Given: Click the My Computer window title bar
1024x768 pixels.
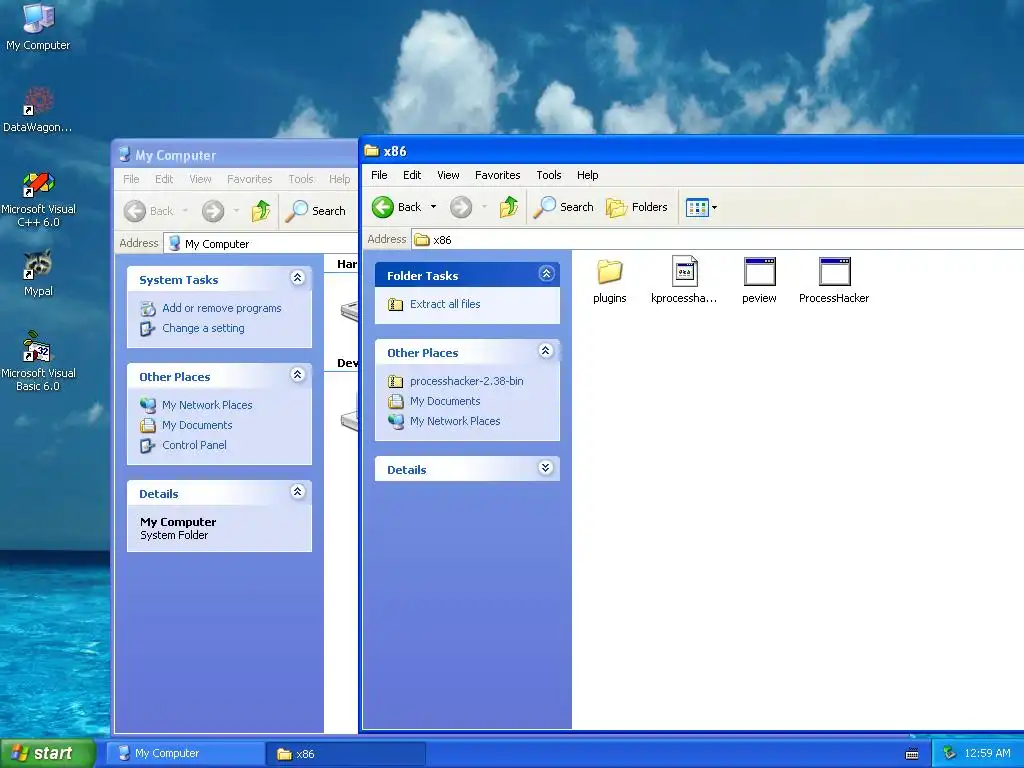Looking at the screenshot, I should [x=235, y=155].
